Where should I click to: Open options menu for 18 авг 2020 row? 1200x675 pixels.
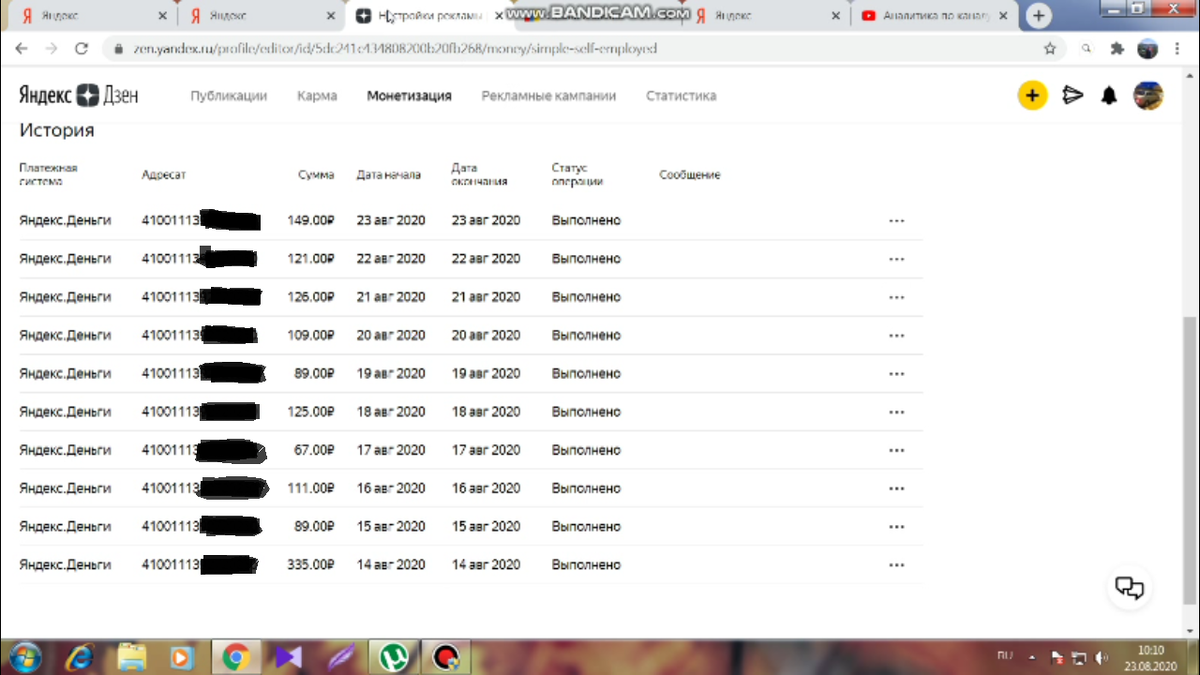(x=897, y=412)
